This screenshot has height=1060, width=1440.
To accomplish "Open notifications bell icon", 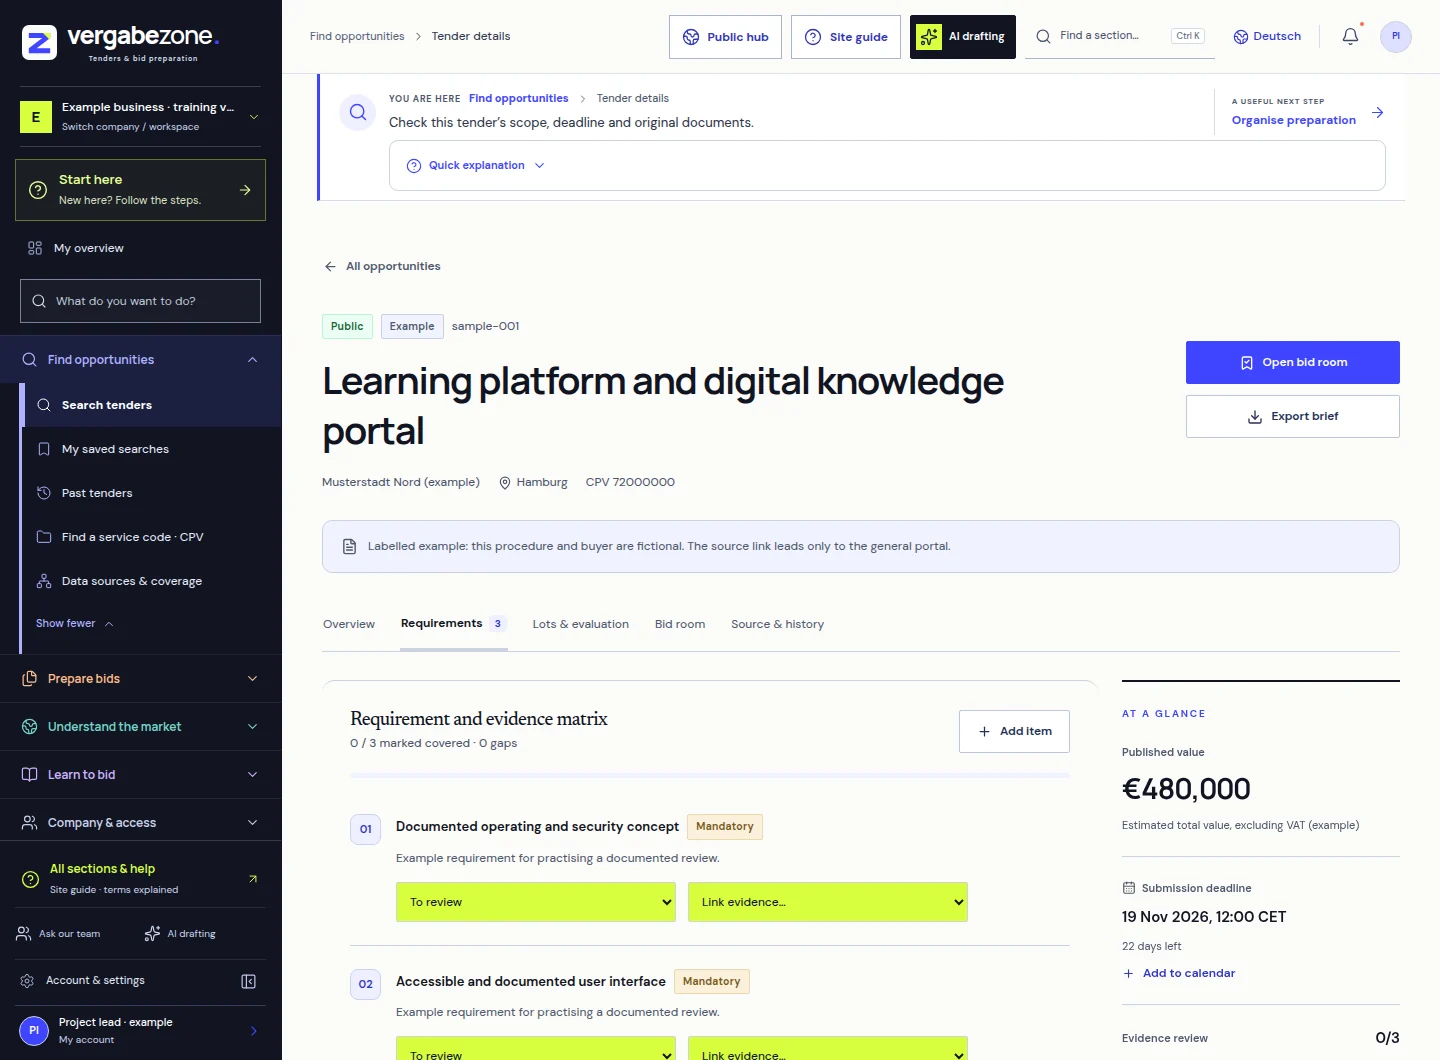I will (x=1350, y=36).
